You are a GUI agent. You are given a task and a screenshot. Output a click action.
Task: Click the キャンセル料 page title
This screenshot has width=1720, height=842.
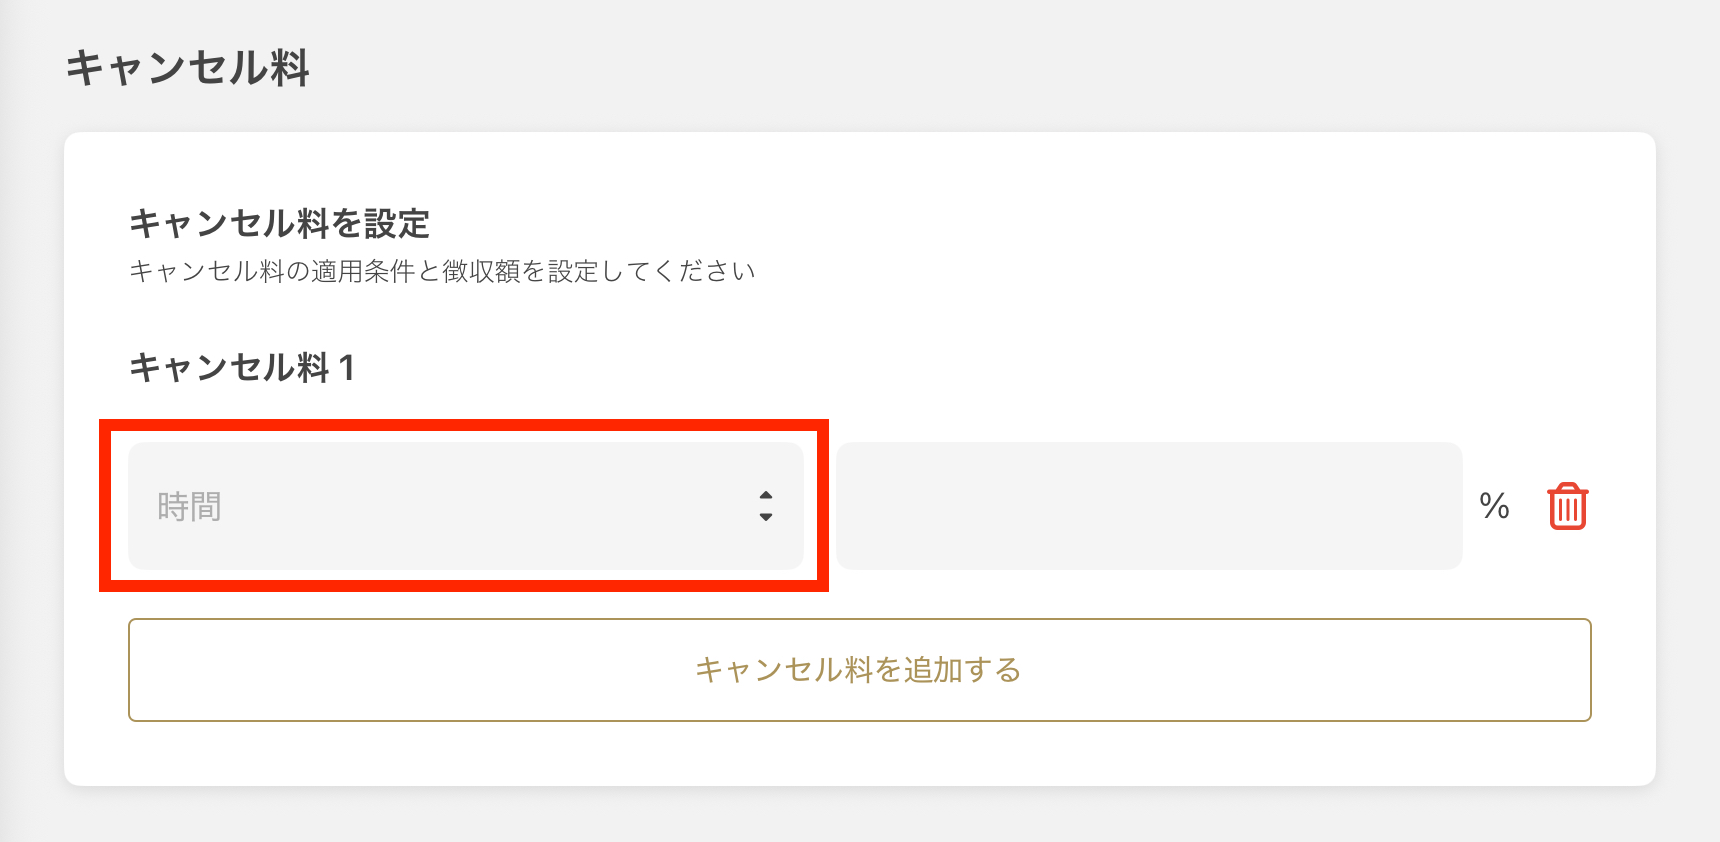pyautogui.click(x=188, y=68)
